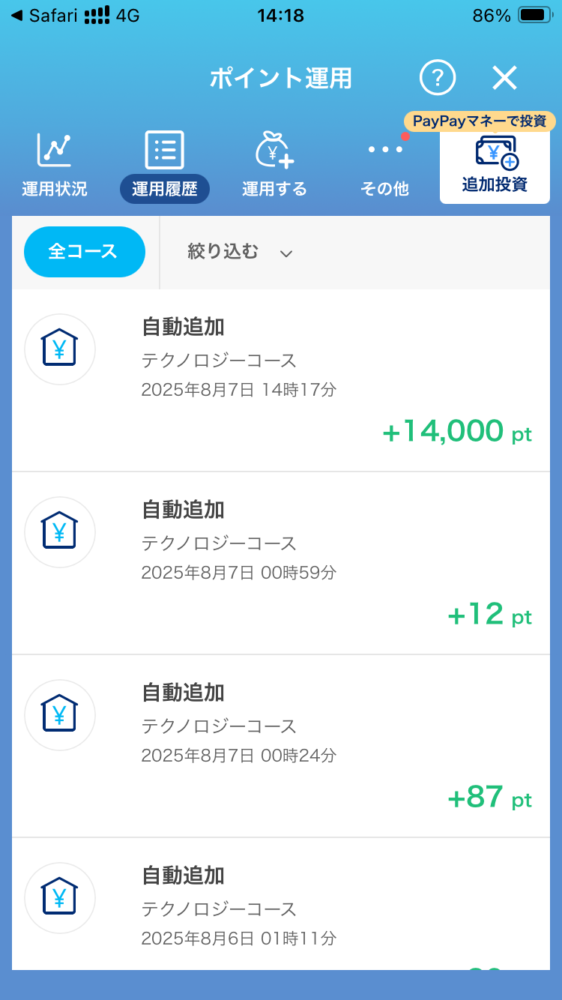
Task: Select the 運用する money bag icon
Action: click(274, 149)
